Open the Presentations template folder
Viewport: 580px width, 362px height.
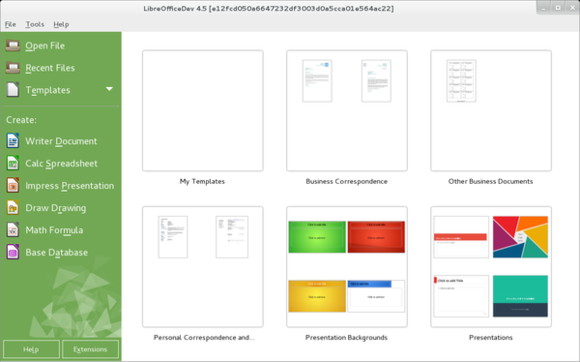[491, 267]
